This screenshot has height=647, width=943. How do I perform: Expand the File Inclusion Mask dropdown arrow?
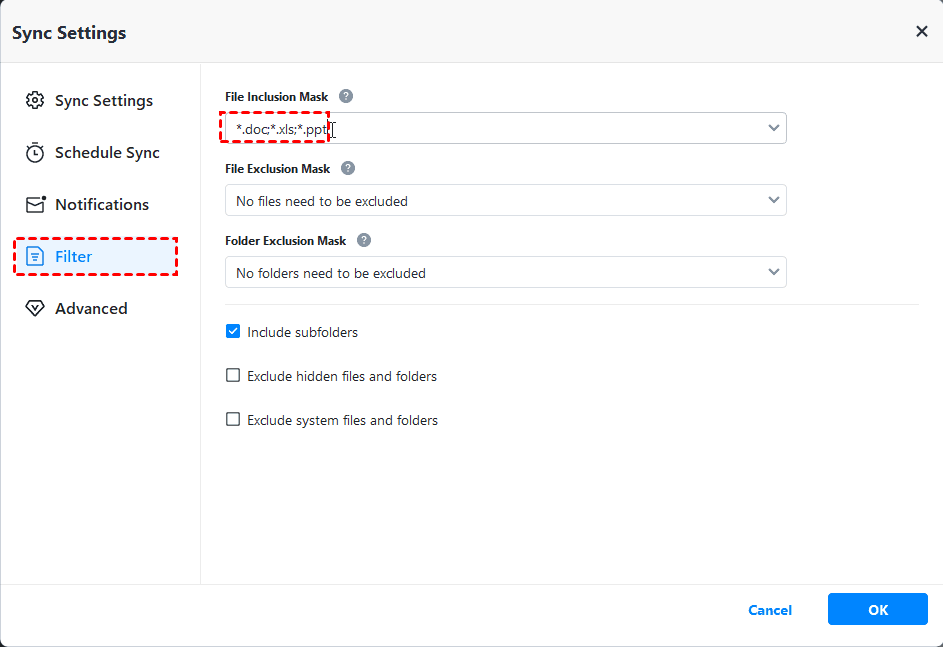[773, 128]
